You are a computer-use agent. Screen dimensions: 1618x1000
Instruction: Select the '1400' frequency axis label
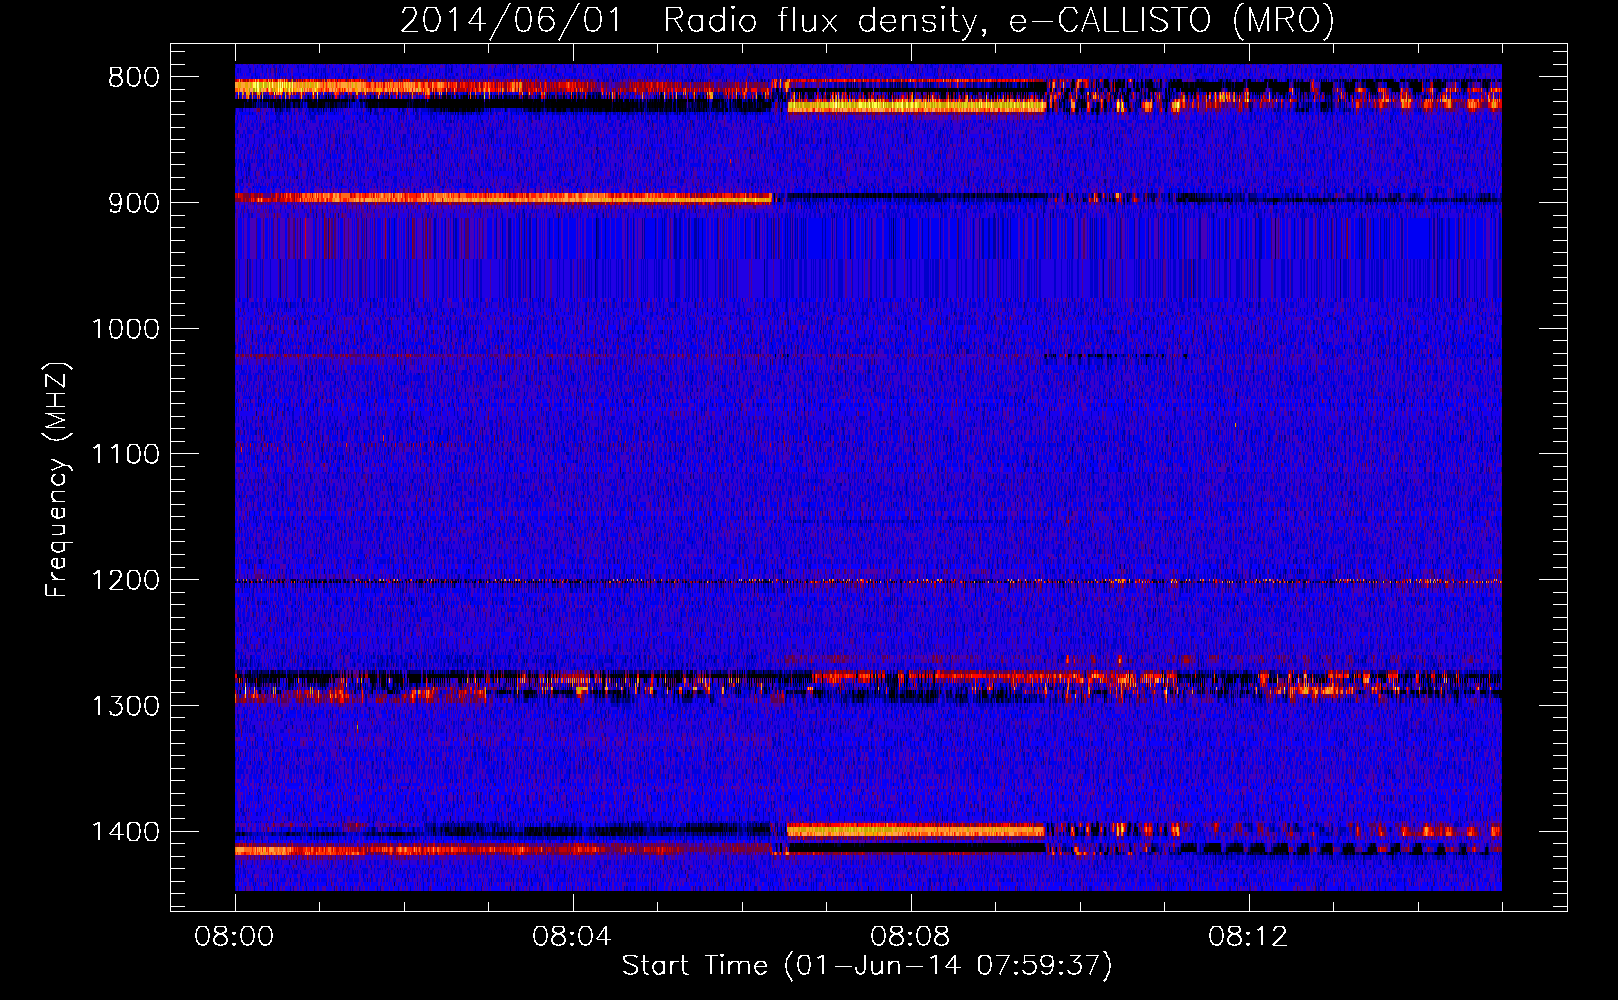(125, 832)
